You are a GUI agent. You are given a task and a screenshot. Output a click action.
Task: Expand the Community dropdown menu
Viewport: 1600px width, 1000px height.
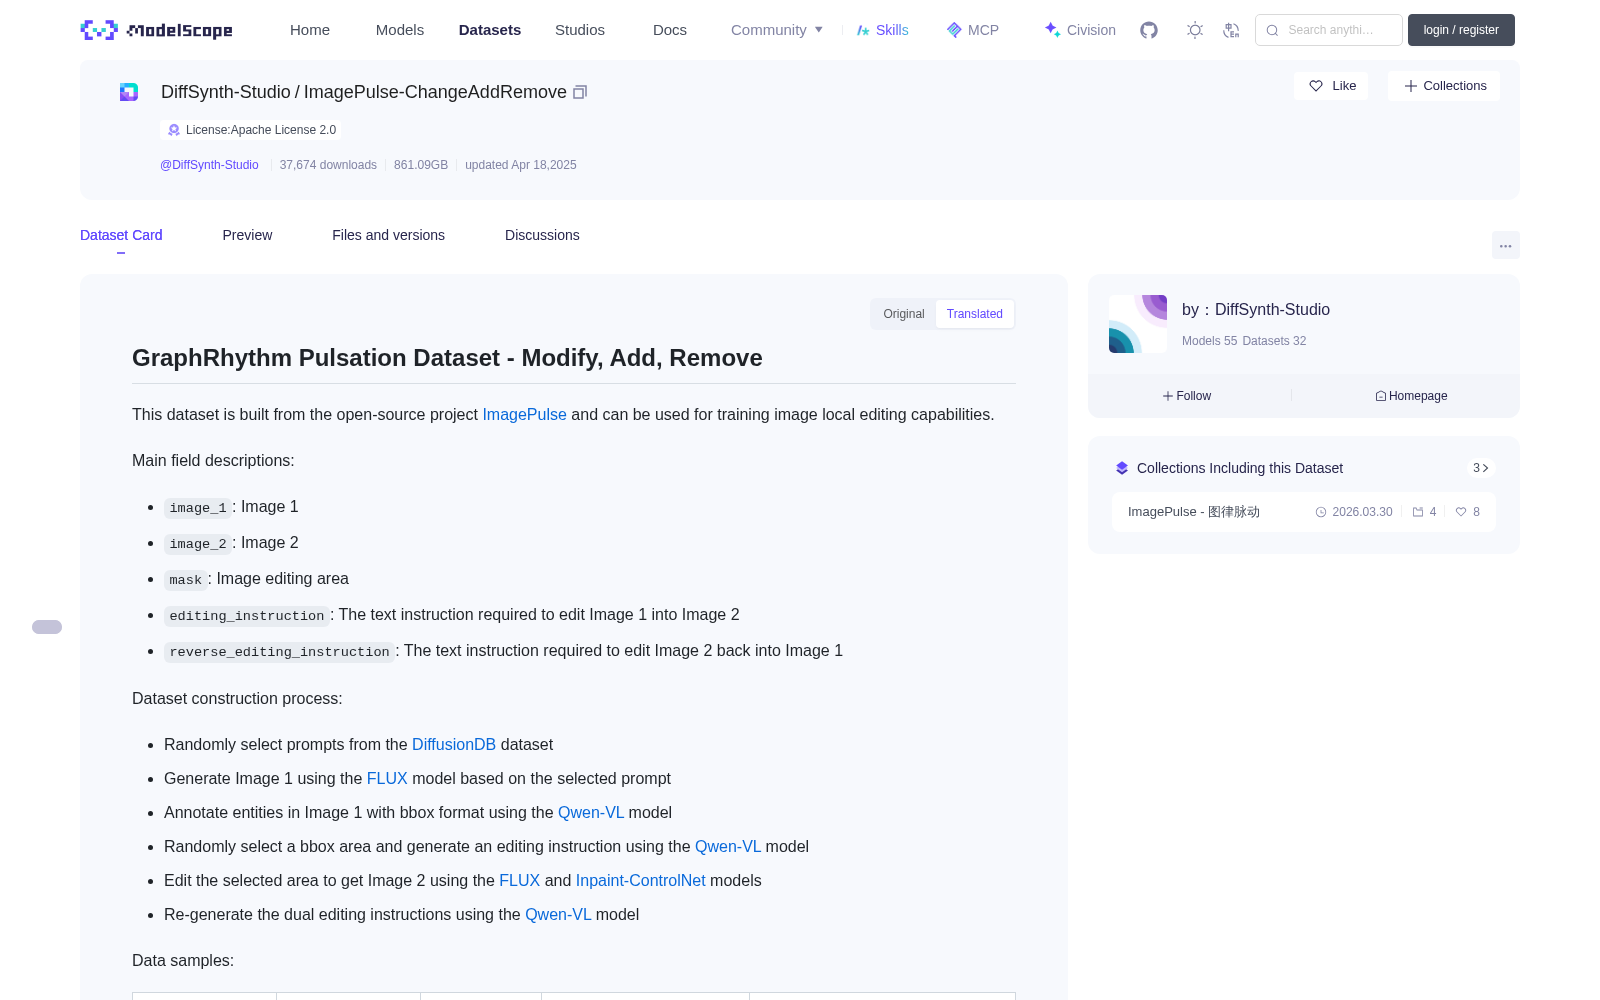(777, 30)
